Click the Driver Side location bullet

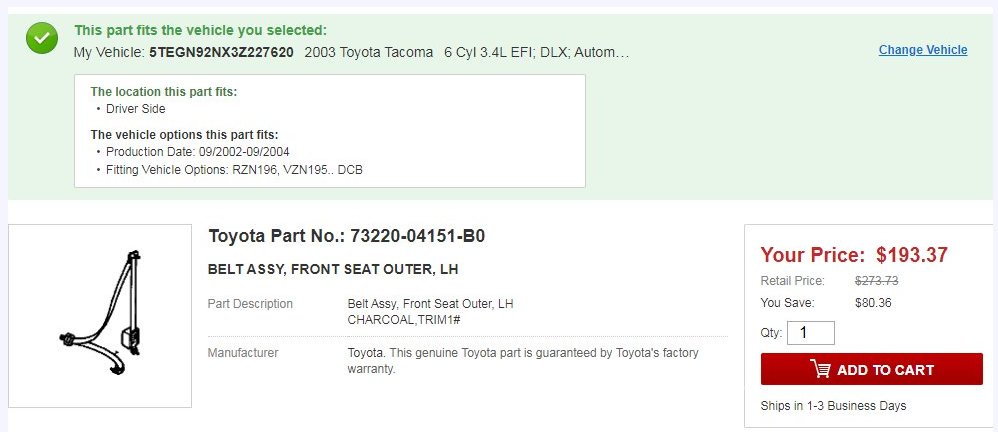pos(136,109)
